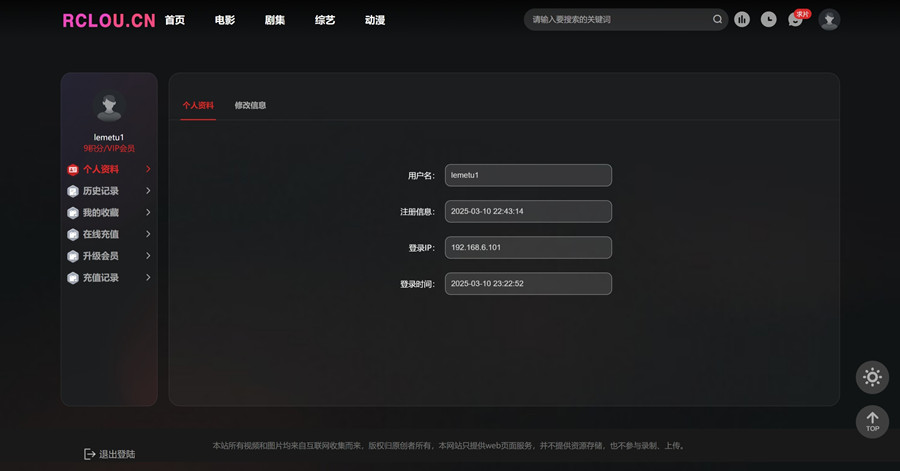The height and width of the screenshot is (471, 900).
Task: Switch to the 修改信息 tab
Action: pos(250,105)
